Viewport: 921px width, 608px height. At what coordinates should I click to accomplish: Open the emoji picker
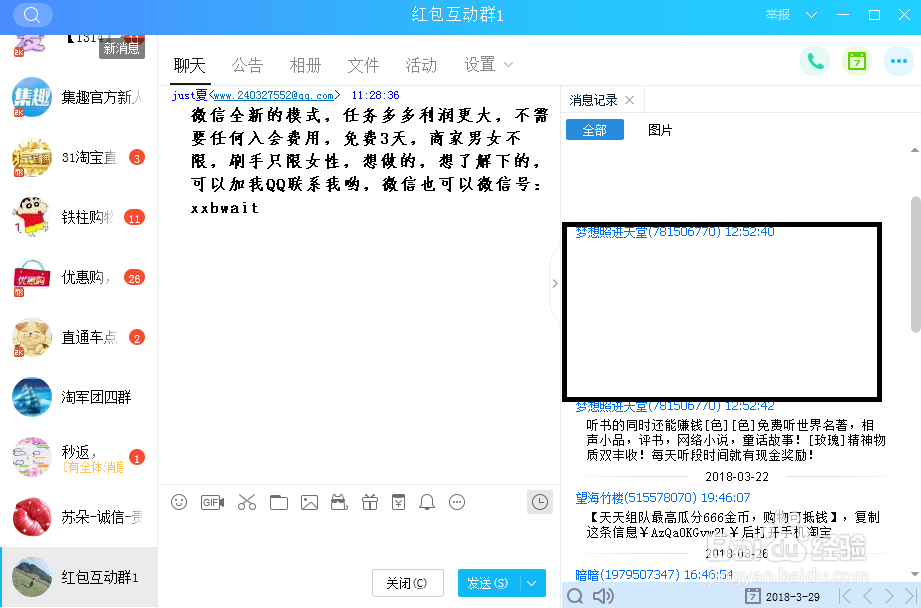[179, 502]
